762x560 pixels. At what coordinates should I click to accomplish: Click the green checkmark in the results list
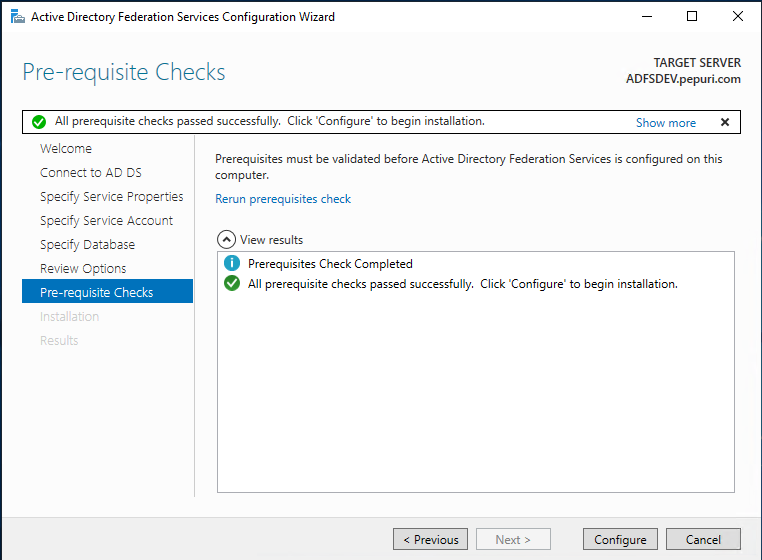coord(232,283)
